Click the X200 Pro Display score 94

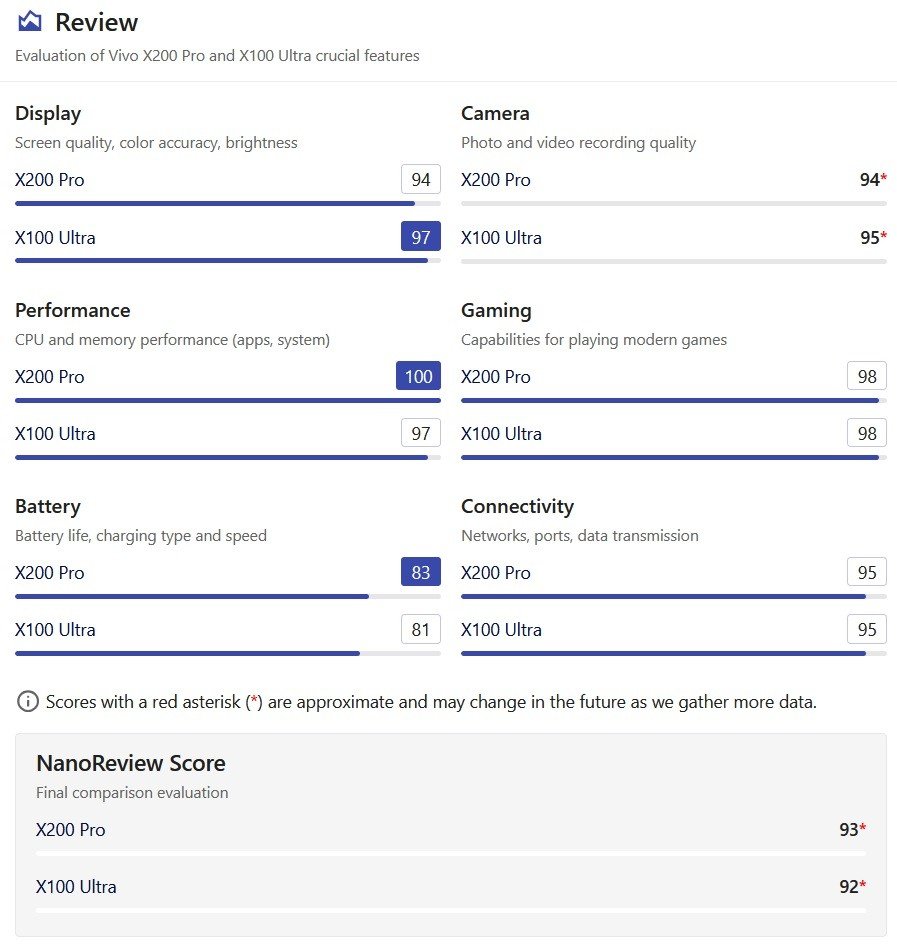point(421,180)
